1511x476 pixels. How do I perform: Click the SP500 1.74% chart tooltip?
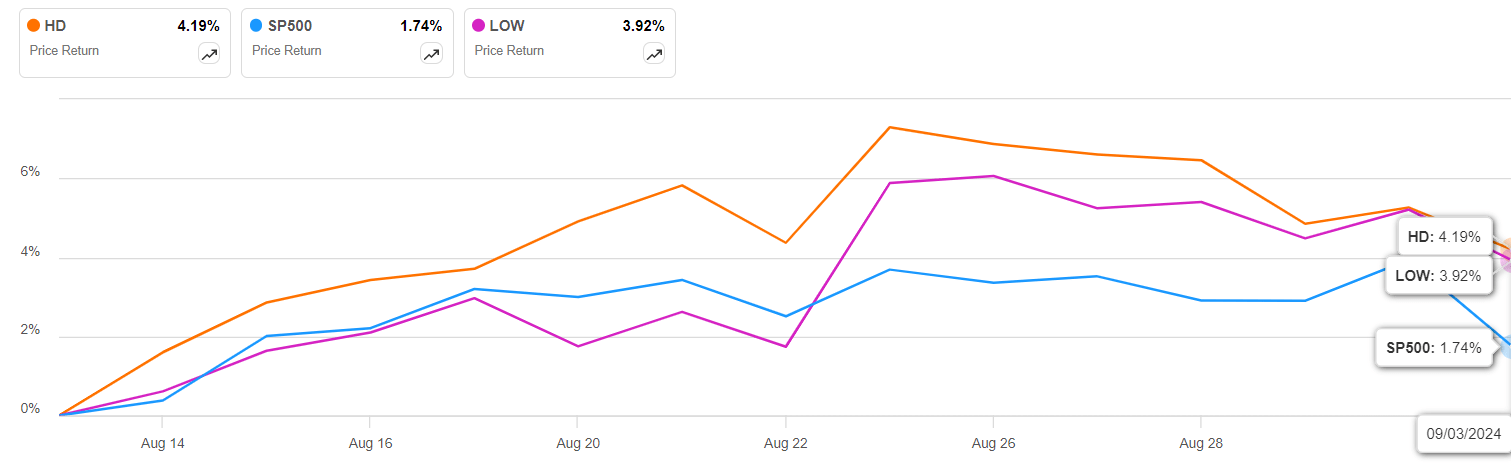coord(1432,348)
